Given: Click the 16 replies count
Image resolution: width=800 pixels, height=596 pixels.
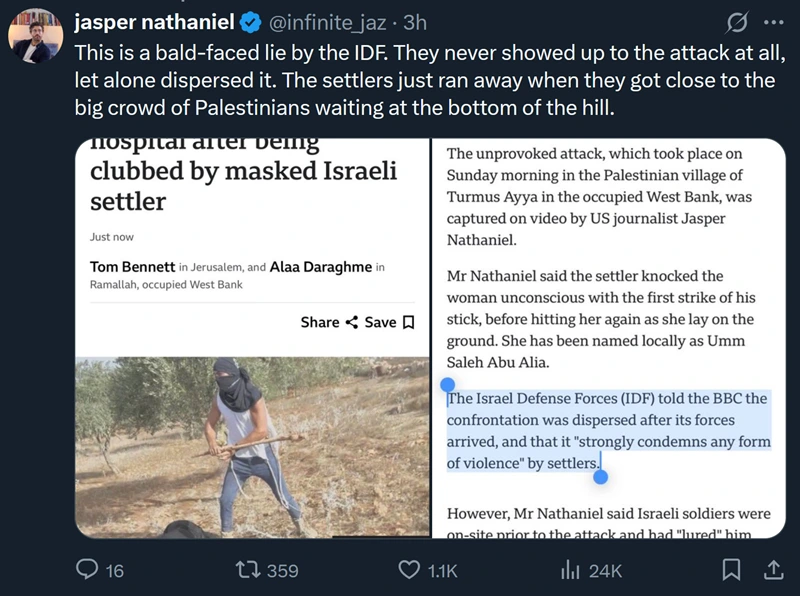Looking at the screenshot, I should coord(115,571).
